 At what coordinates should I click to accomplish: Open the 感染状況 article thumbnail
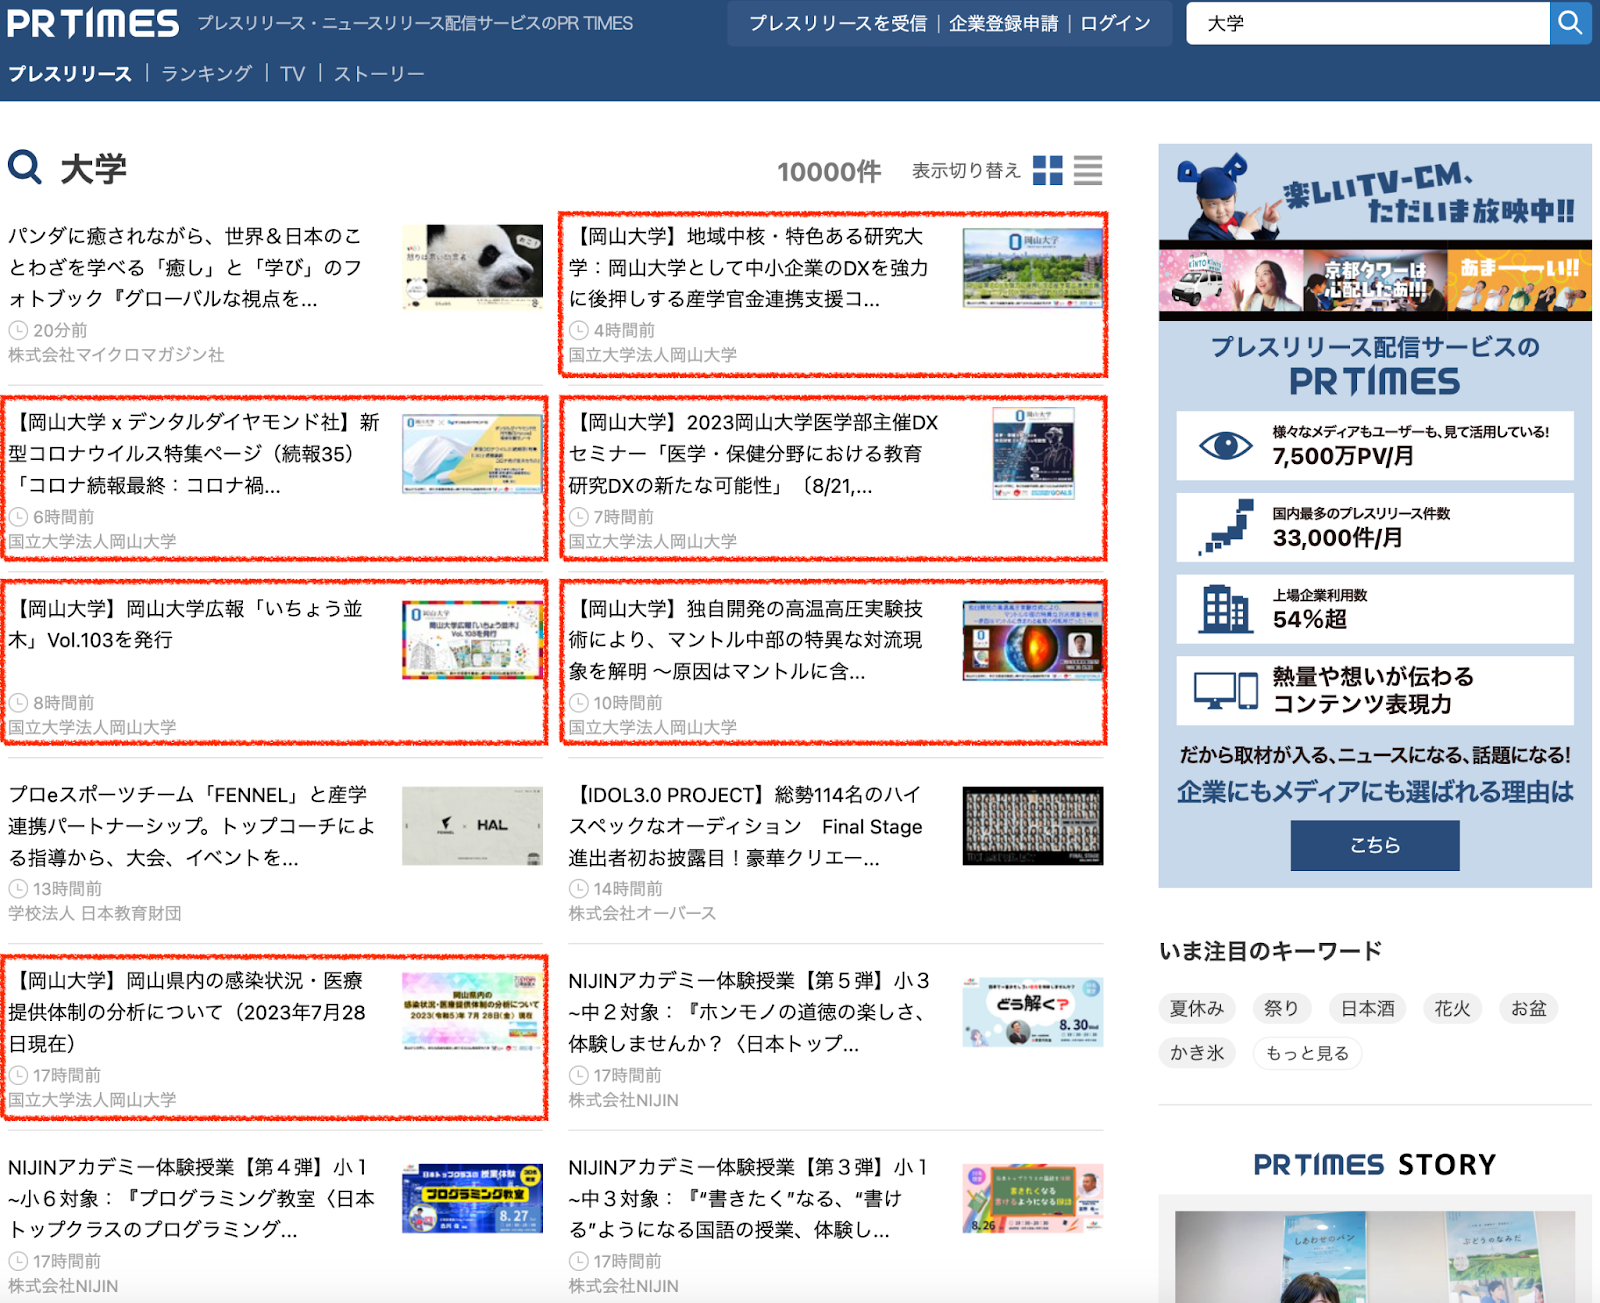point(473,1012)
